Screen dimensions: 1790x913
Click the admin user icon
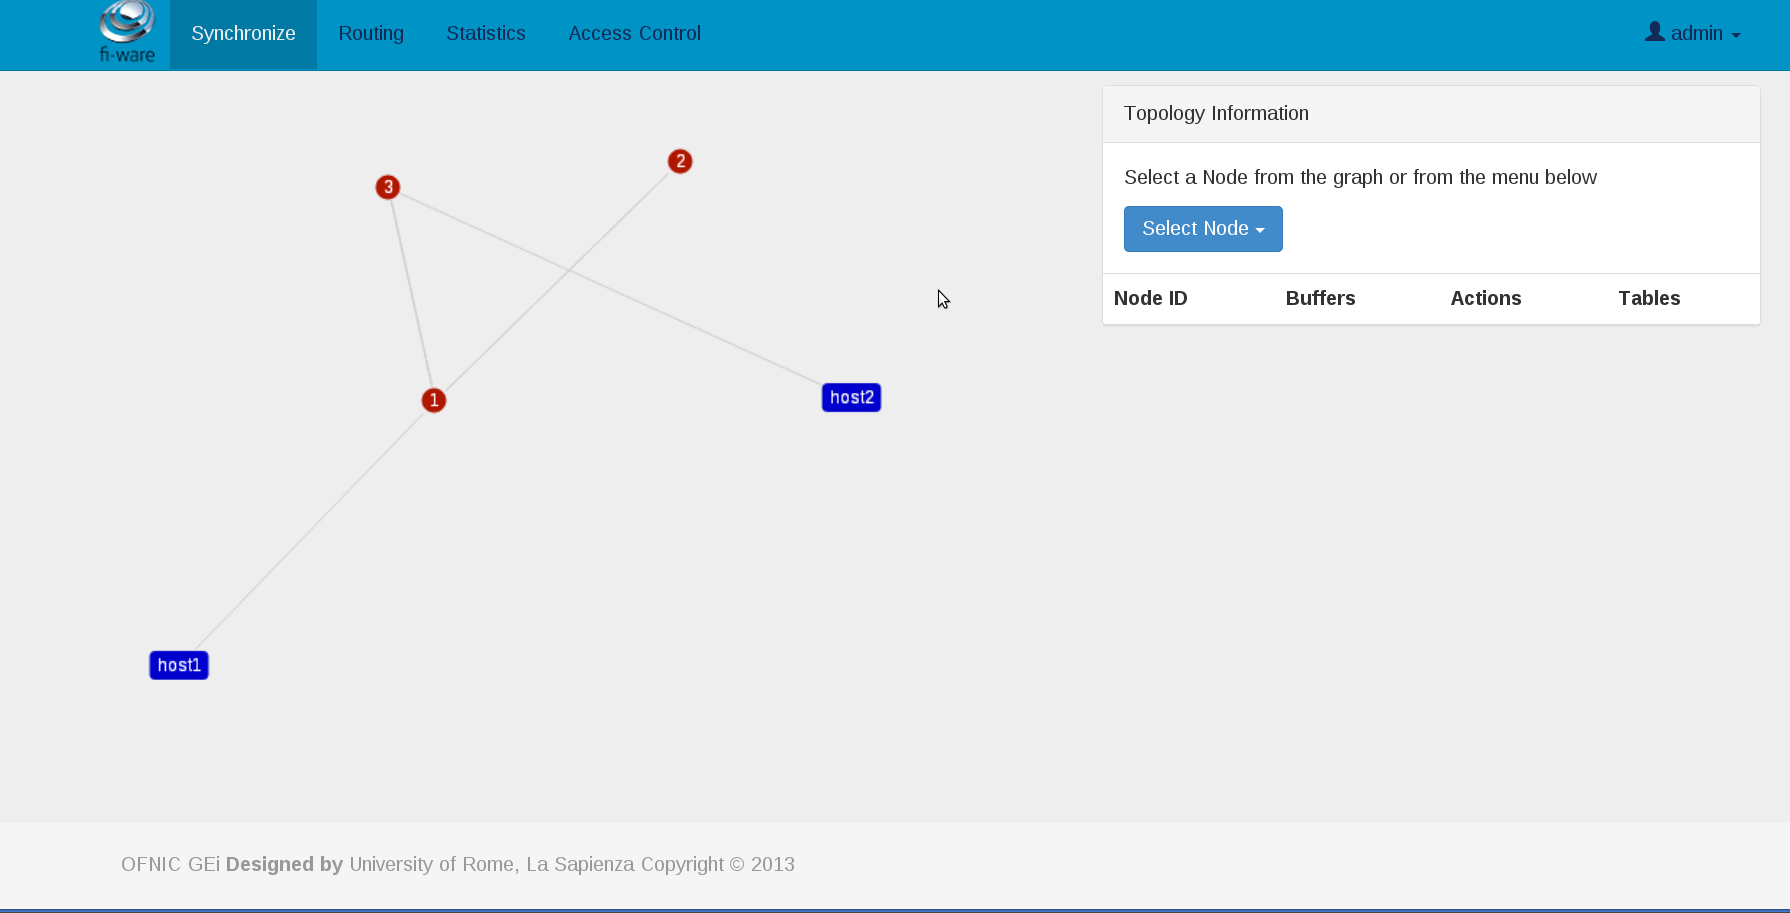pyautogui.click(x=1655, y=32)
